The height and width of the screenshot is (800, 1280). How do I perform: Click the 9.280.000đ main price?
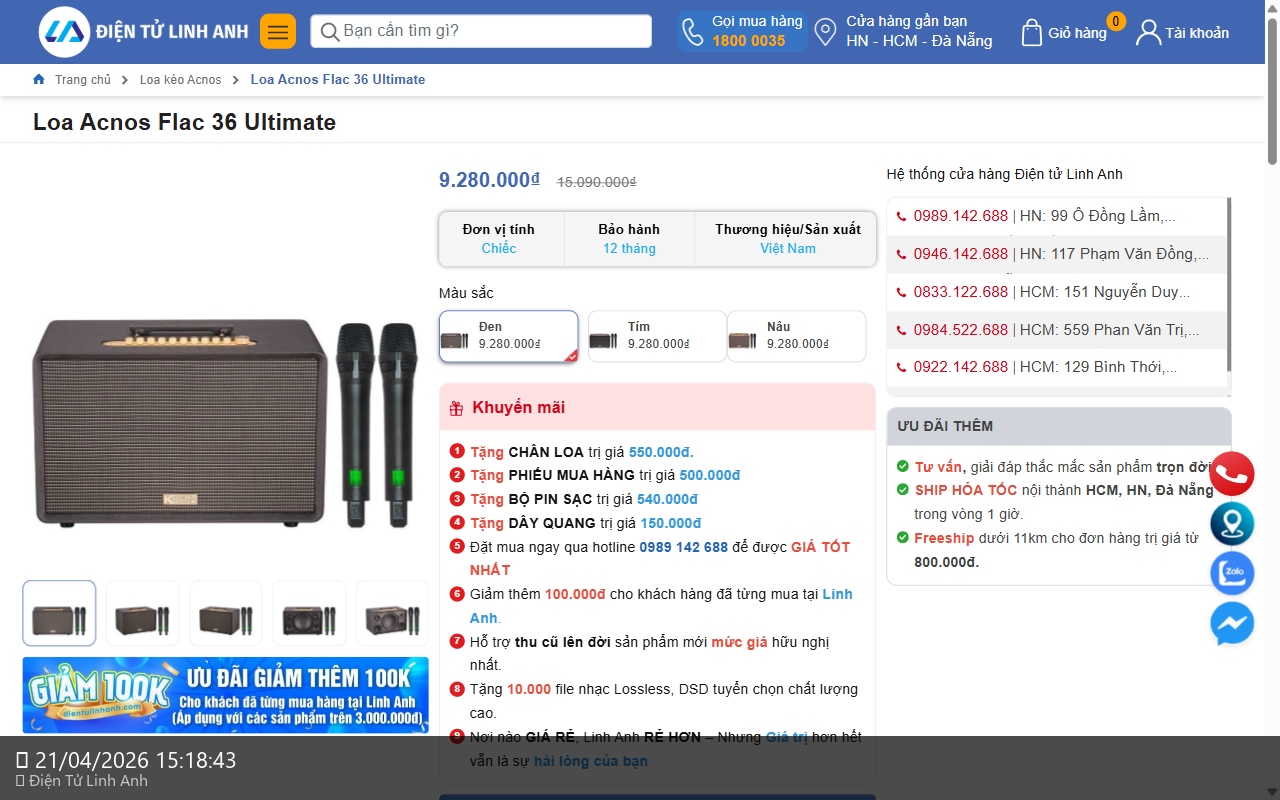coord(489,180)
